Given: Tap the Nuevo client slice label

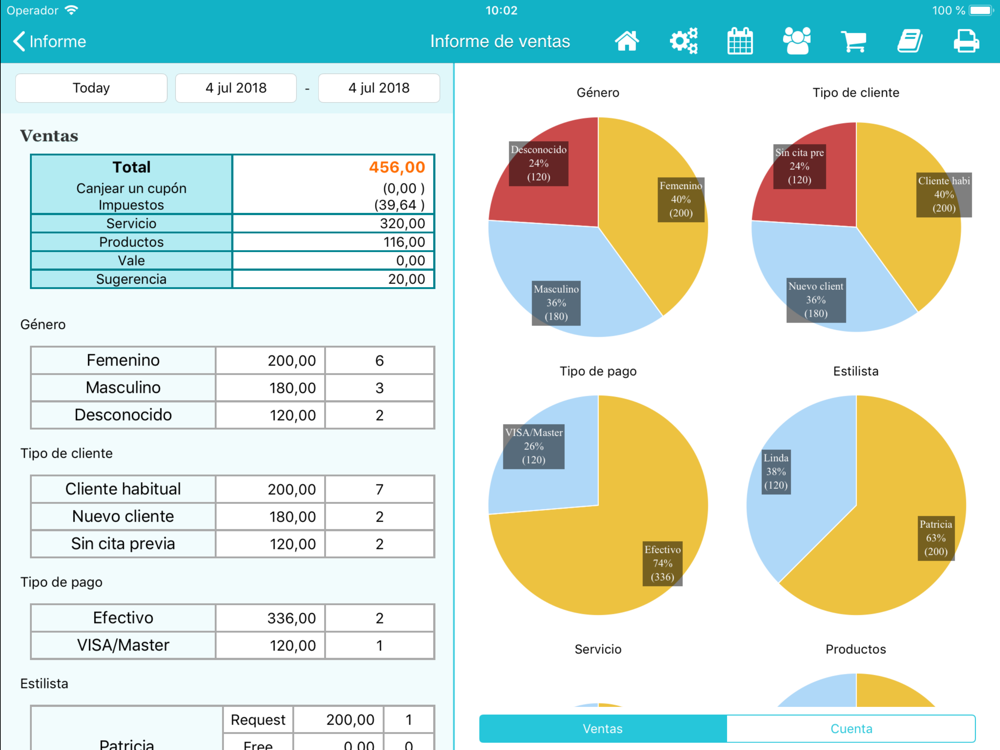Looking at the screenshot, I should (x=816, y=300).
